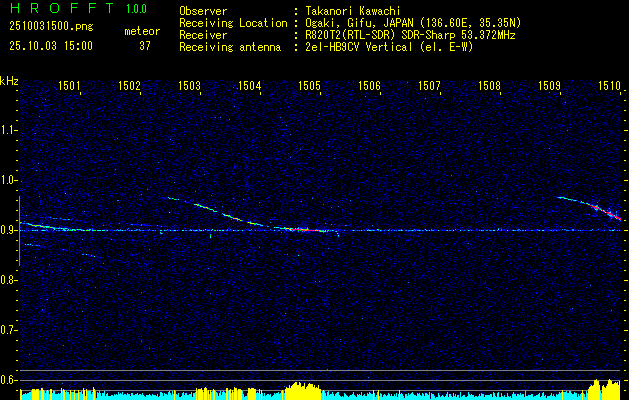This screenshot has width=629, height=400.
Task: Click the 0.9 frequency axis label
Action: (9, 230)
